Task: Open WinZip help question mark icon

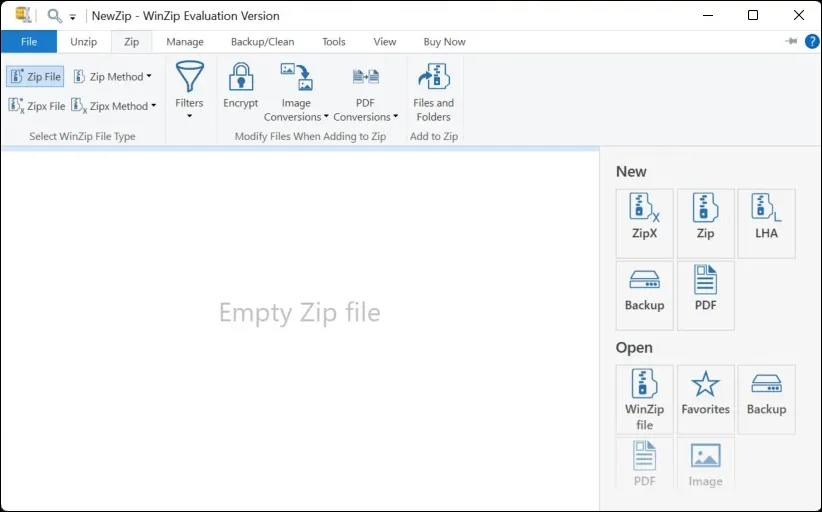Action: [x=812, y=41]
